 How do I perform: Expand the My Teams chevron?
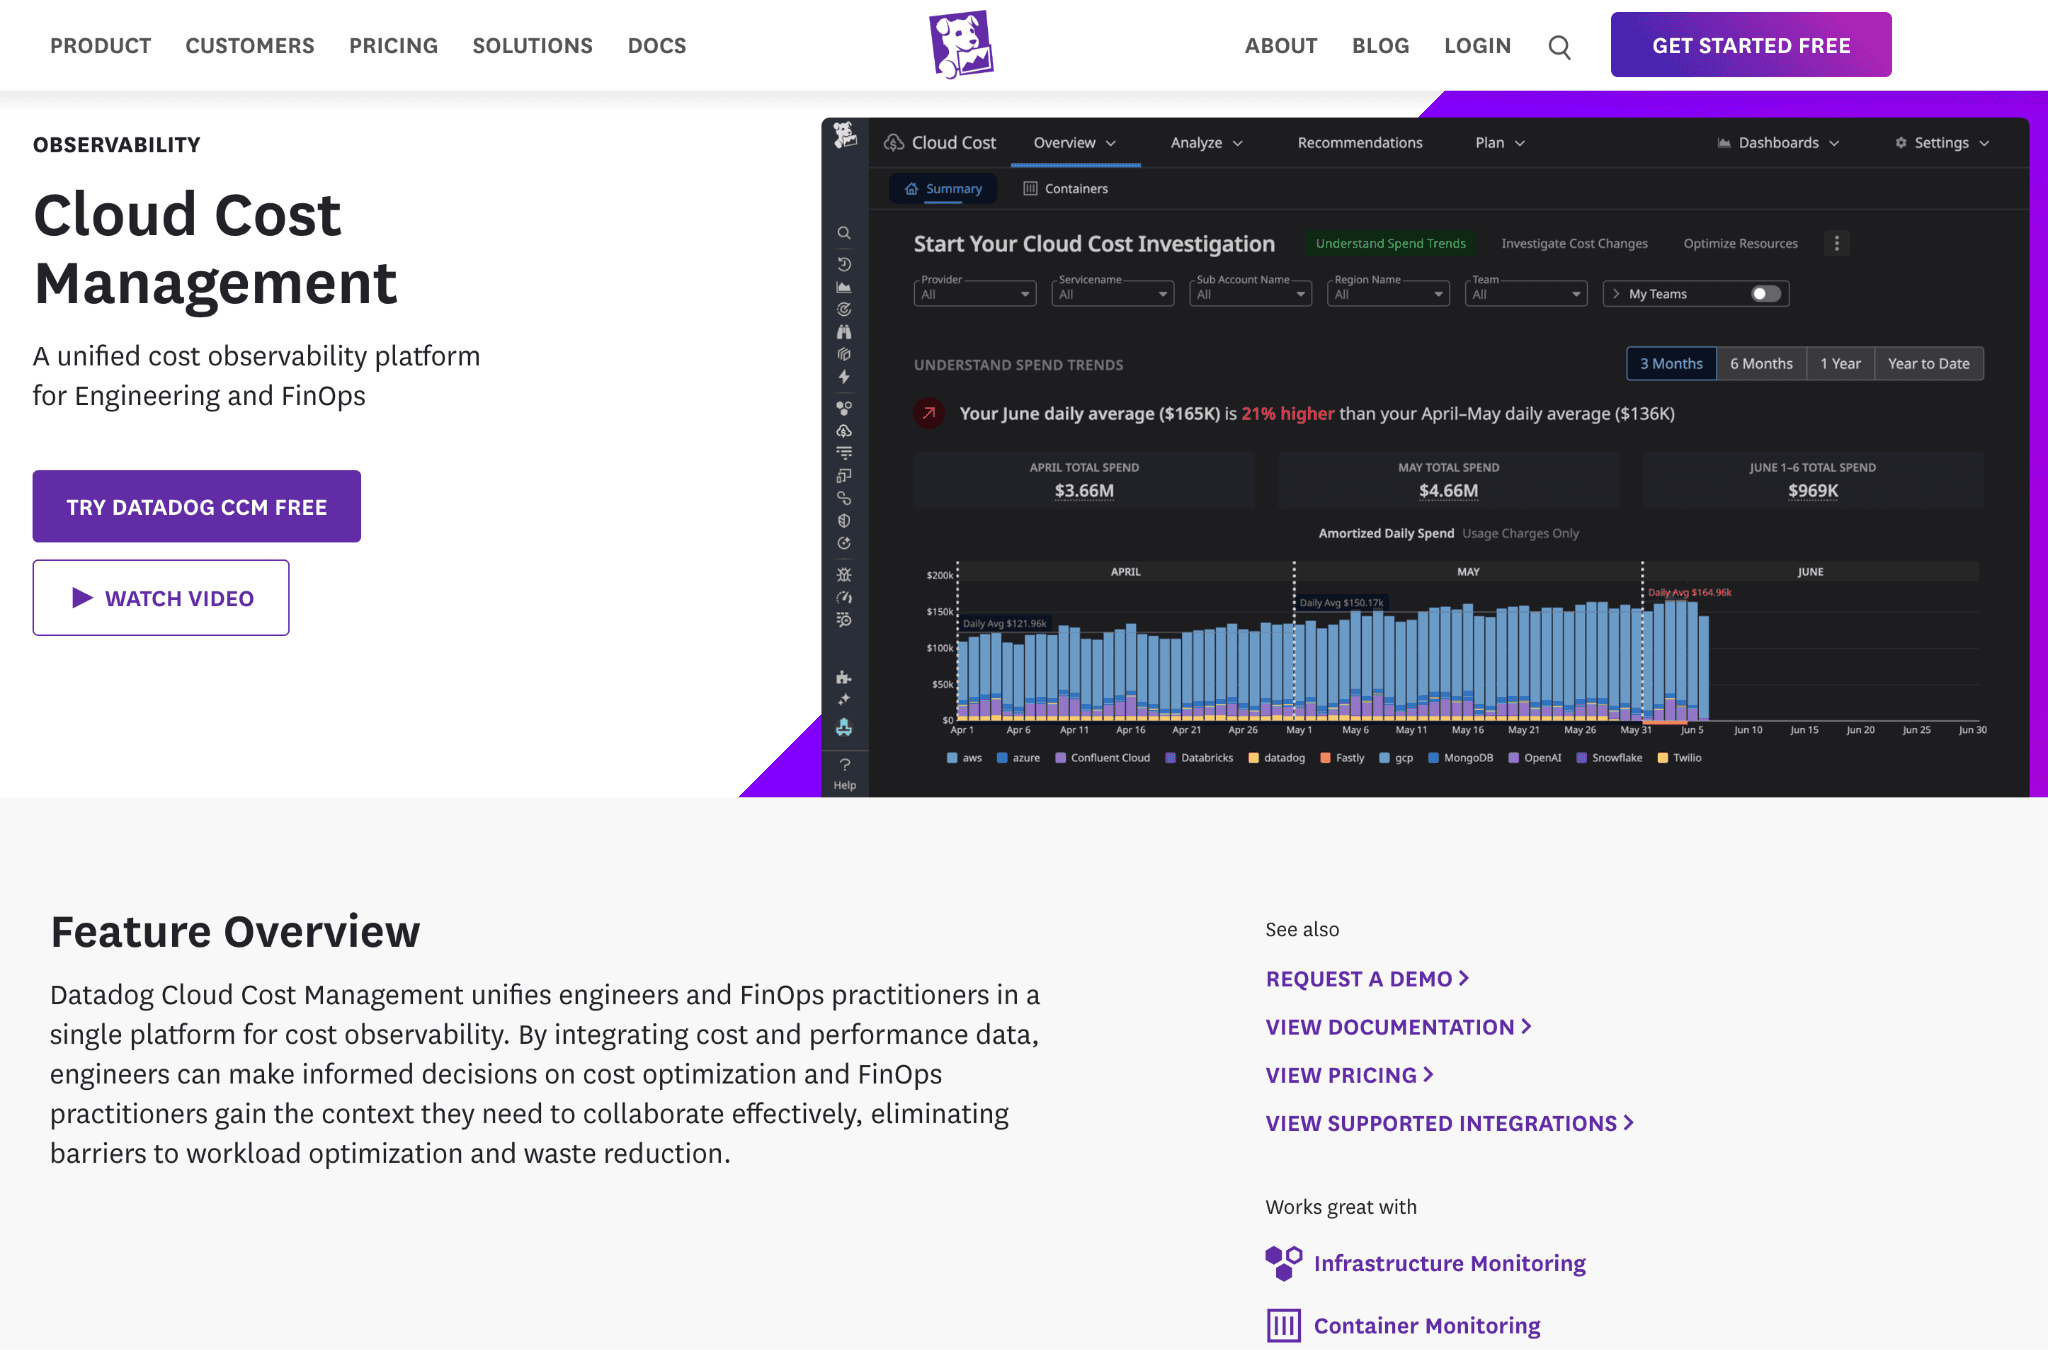coord(1616,294)
